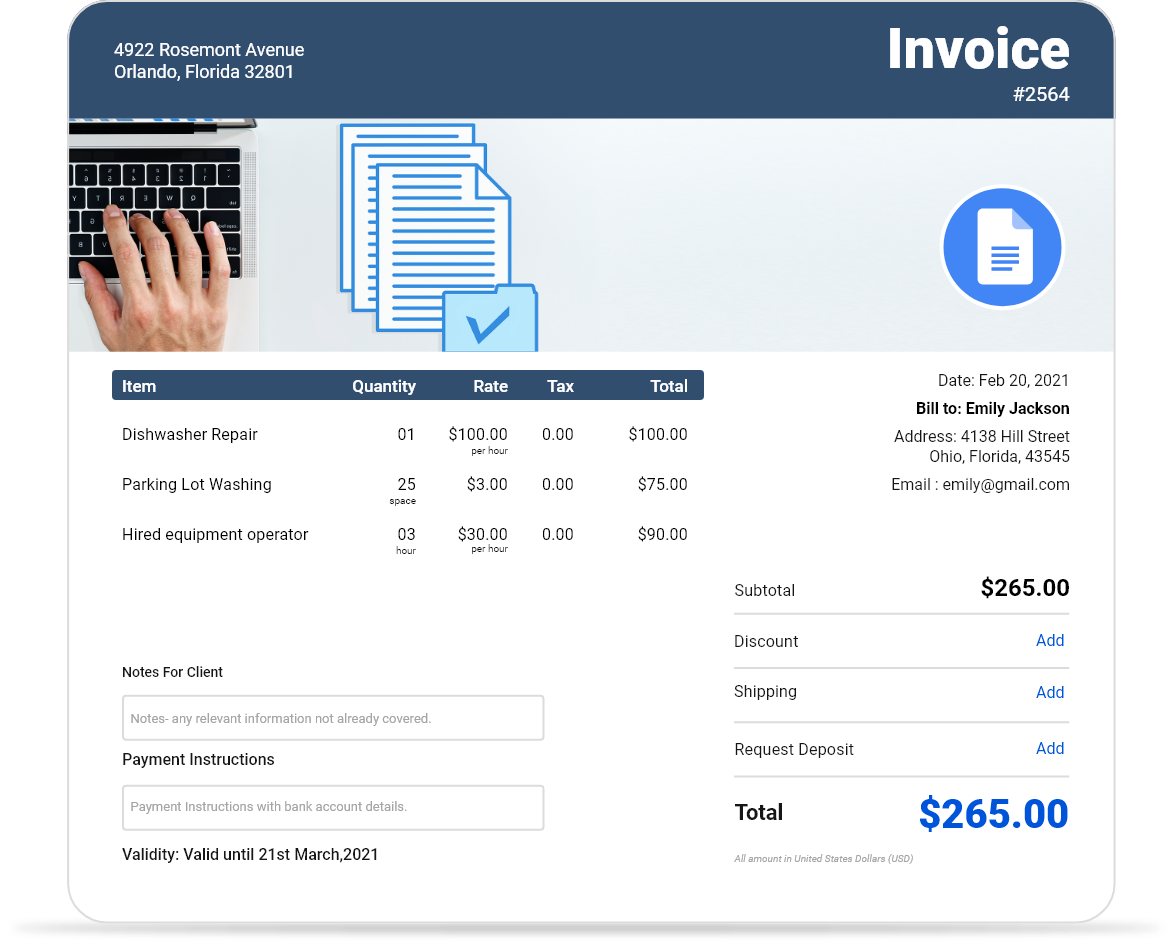Click the Rate column header
The width and height of the screenshot is (1174, 944).
coord(491,386)
